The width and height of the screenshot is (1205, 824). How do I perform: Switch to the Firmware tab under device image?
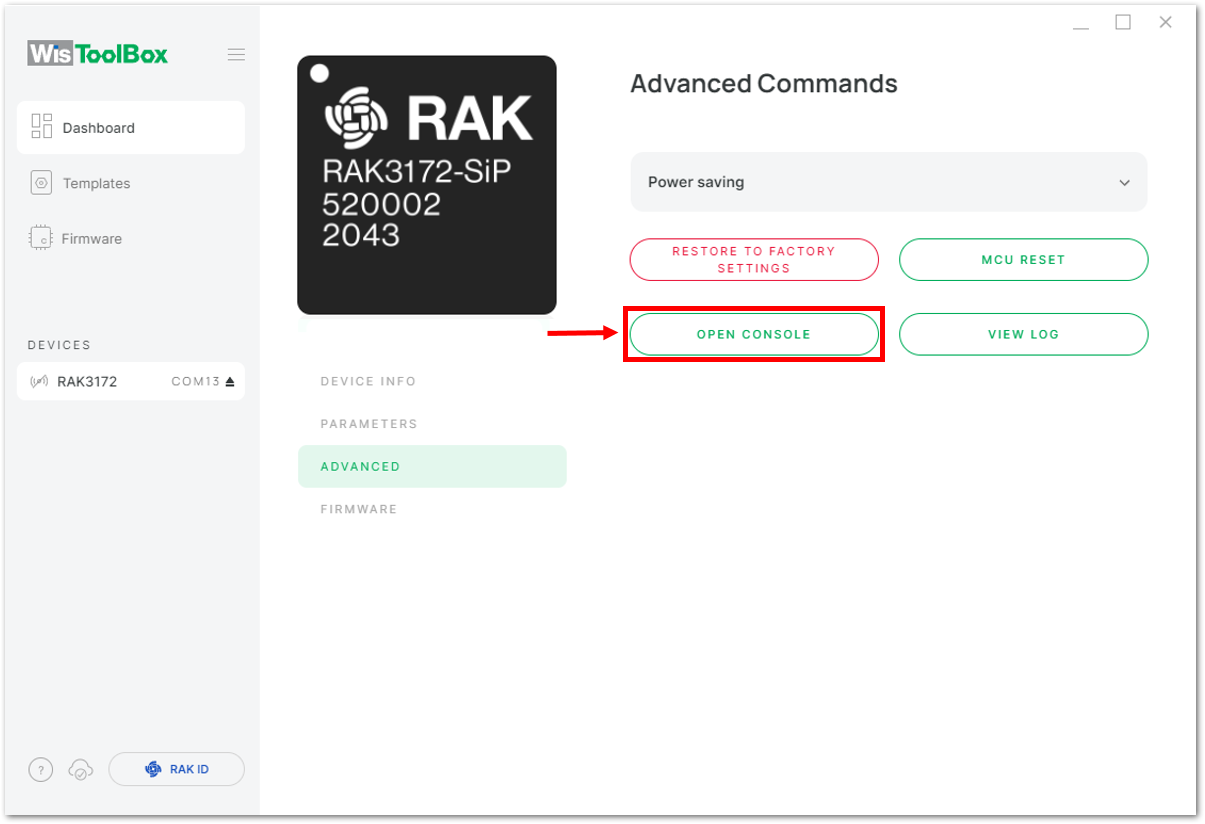pyautogui.click(x=359, y=509)
